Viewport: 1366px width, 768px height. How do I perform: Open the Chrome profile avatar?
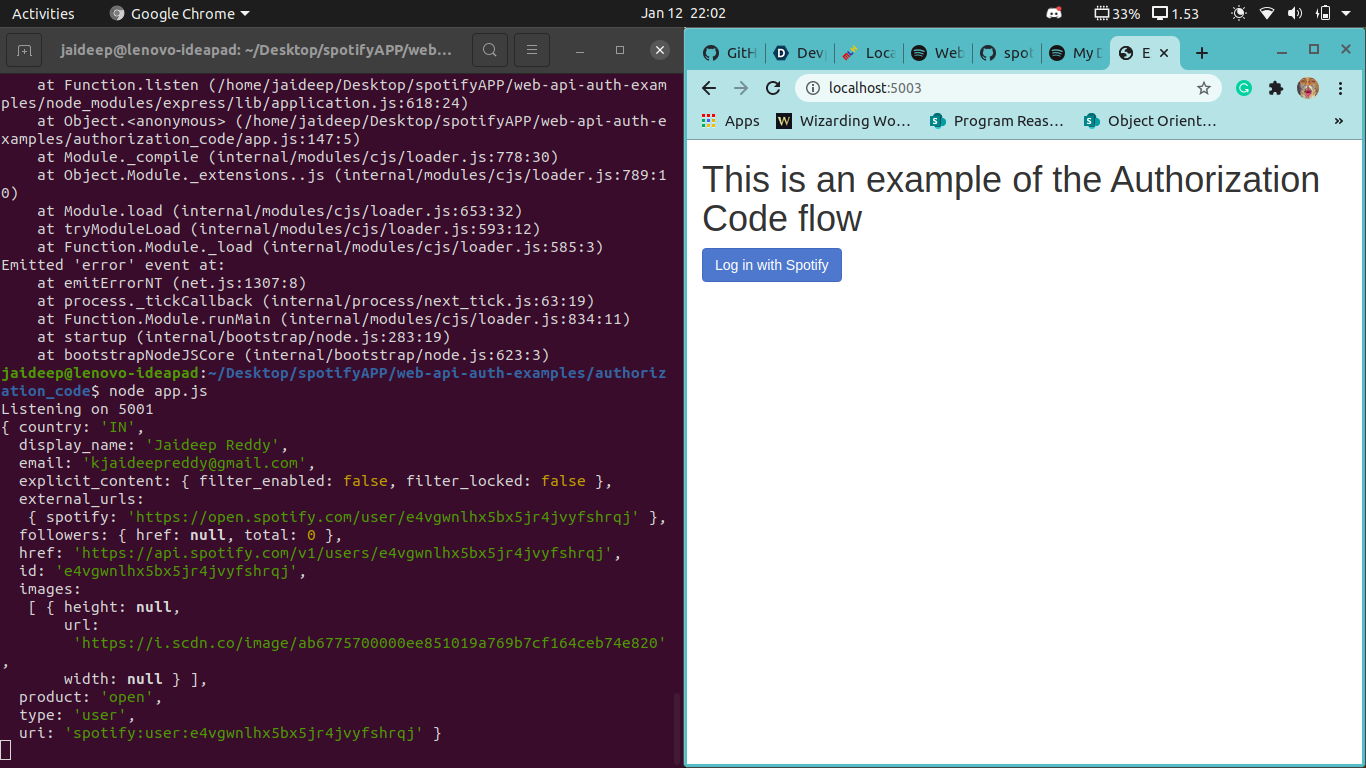[1308, 88]
